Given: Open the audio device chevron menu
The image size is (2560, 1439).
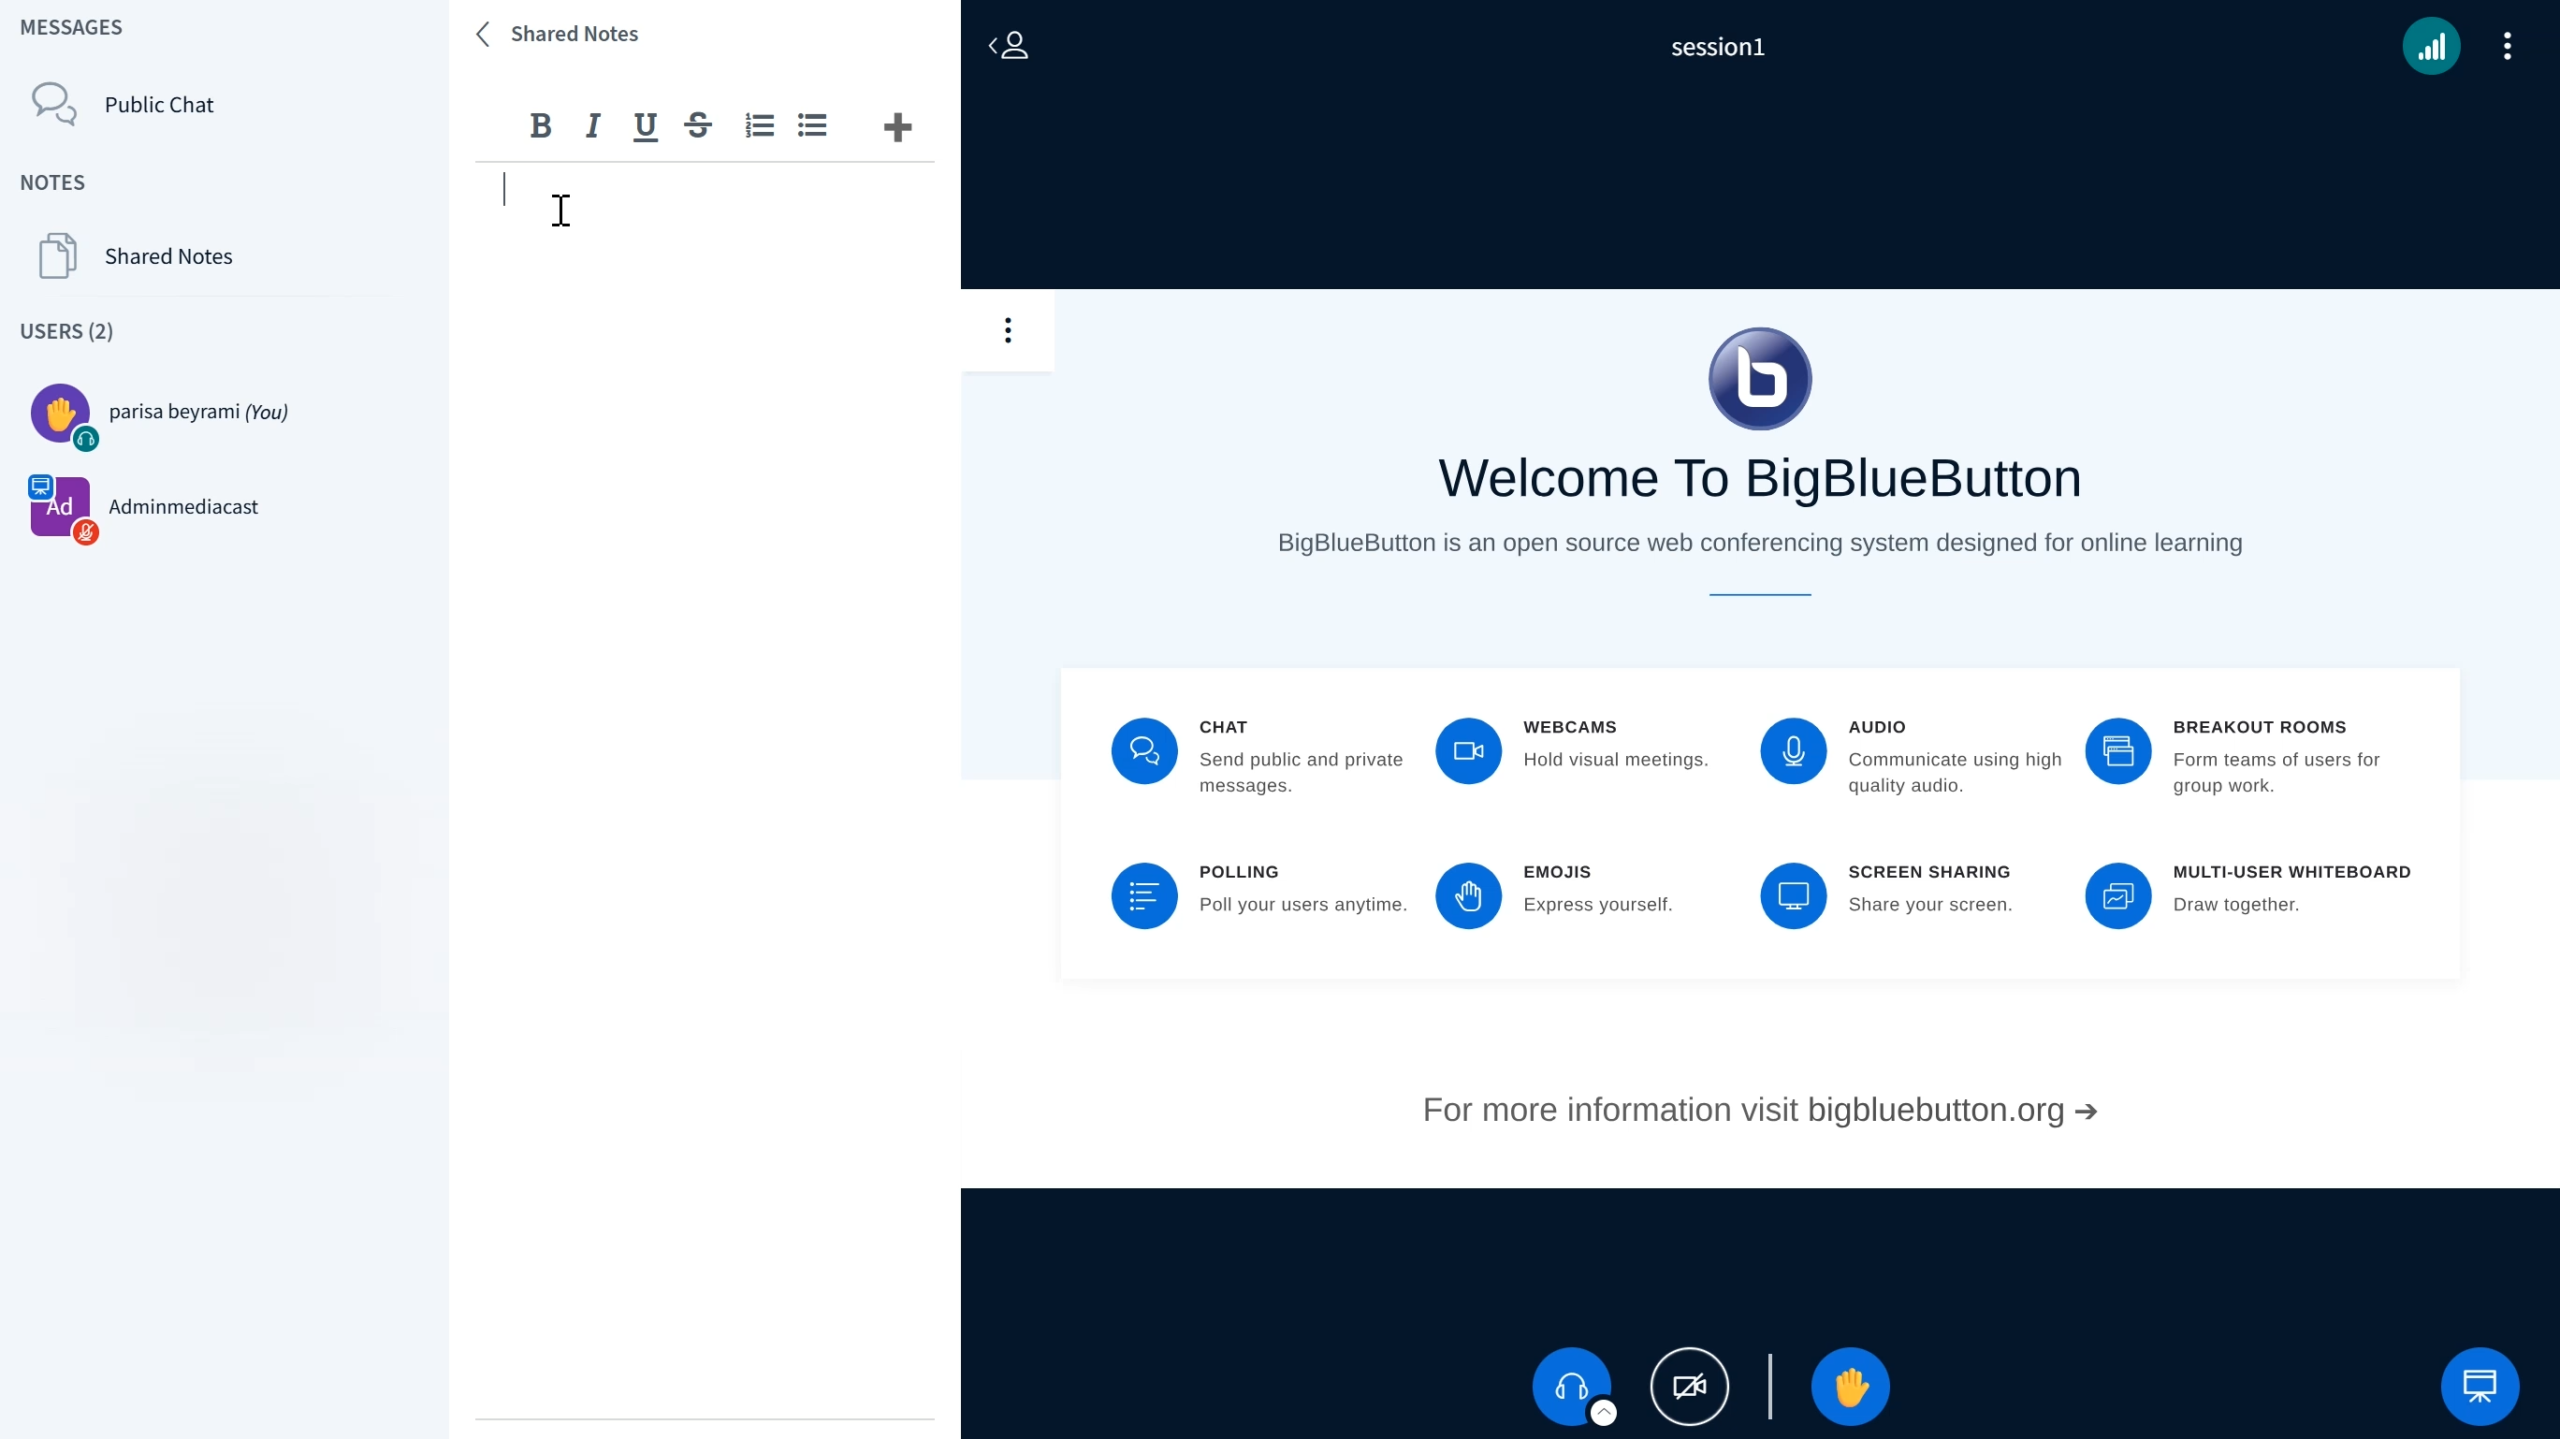Looking at the screenshot, I should click(1603, 1411).
